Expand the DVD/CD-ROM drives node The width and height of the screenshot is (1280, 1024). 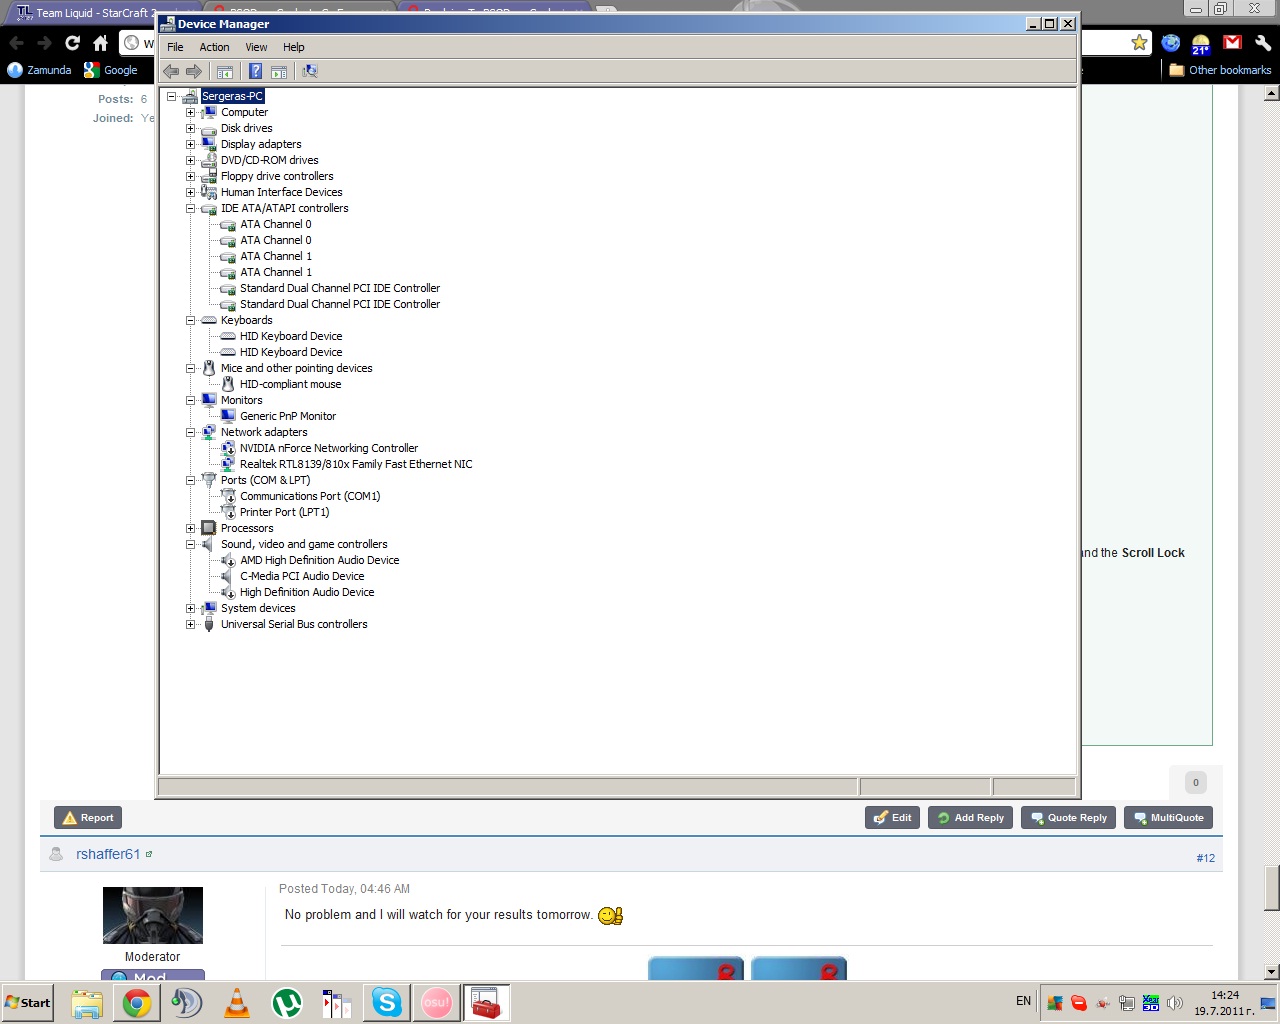(x=190, y=160)
